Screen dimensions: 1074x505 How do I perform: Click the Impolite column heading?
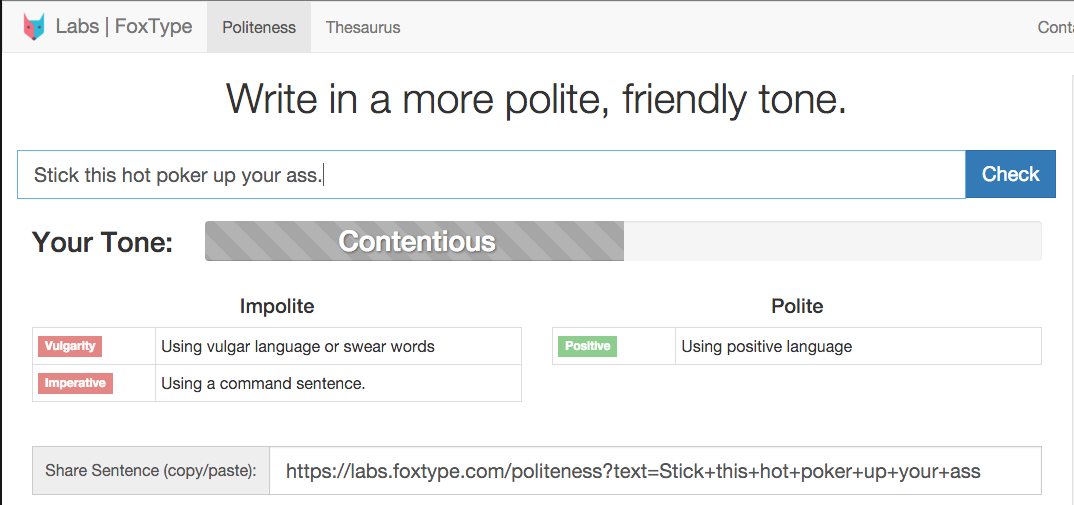pyautogui.click(x=277, y=306)
